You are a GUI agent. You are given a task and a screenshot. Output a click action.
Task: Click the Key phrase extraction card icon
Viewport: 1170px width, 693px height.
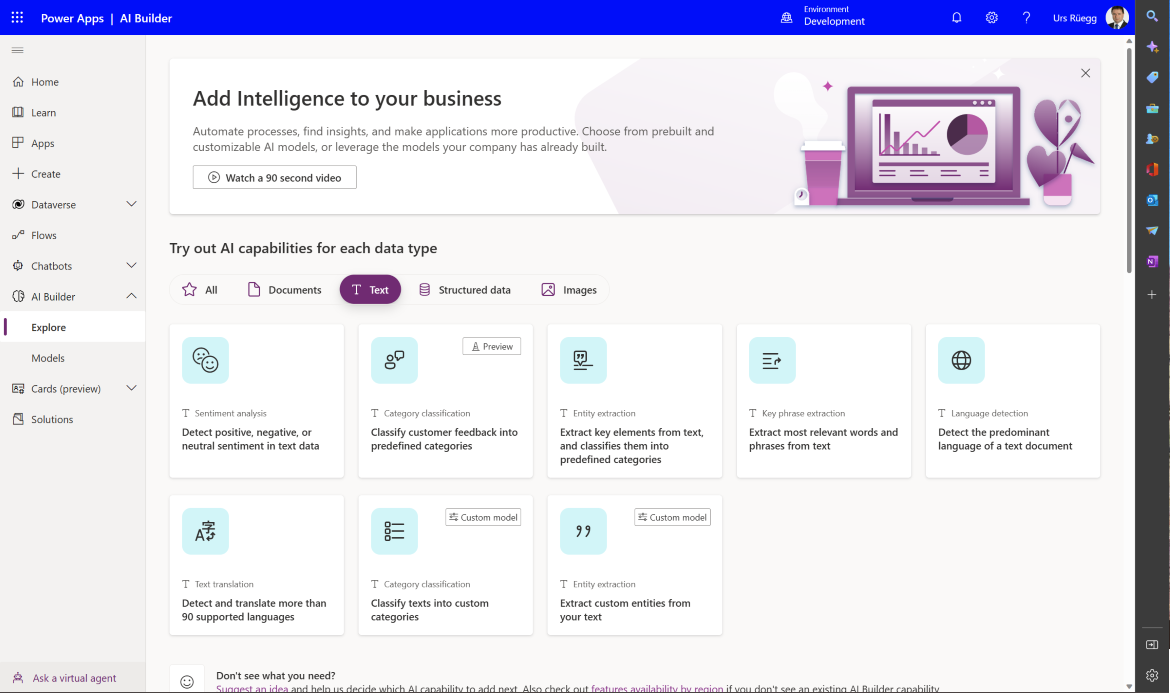pyautogui.click(x=772, y=360)
